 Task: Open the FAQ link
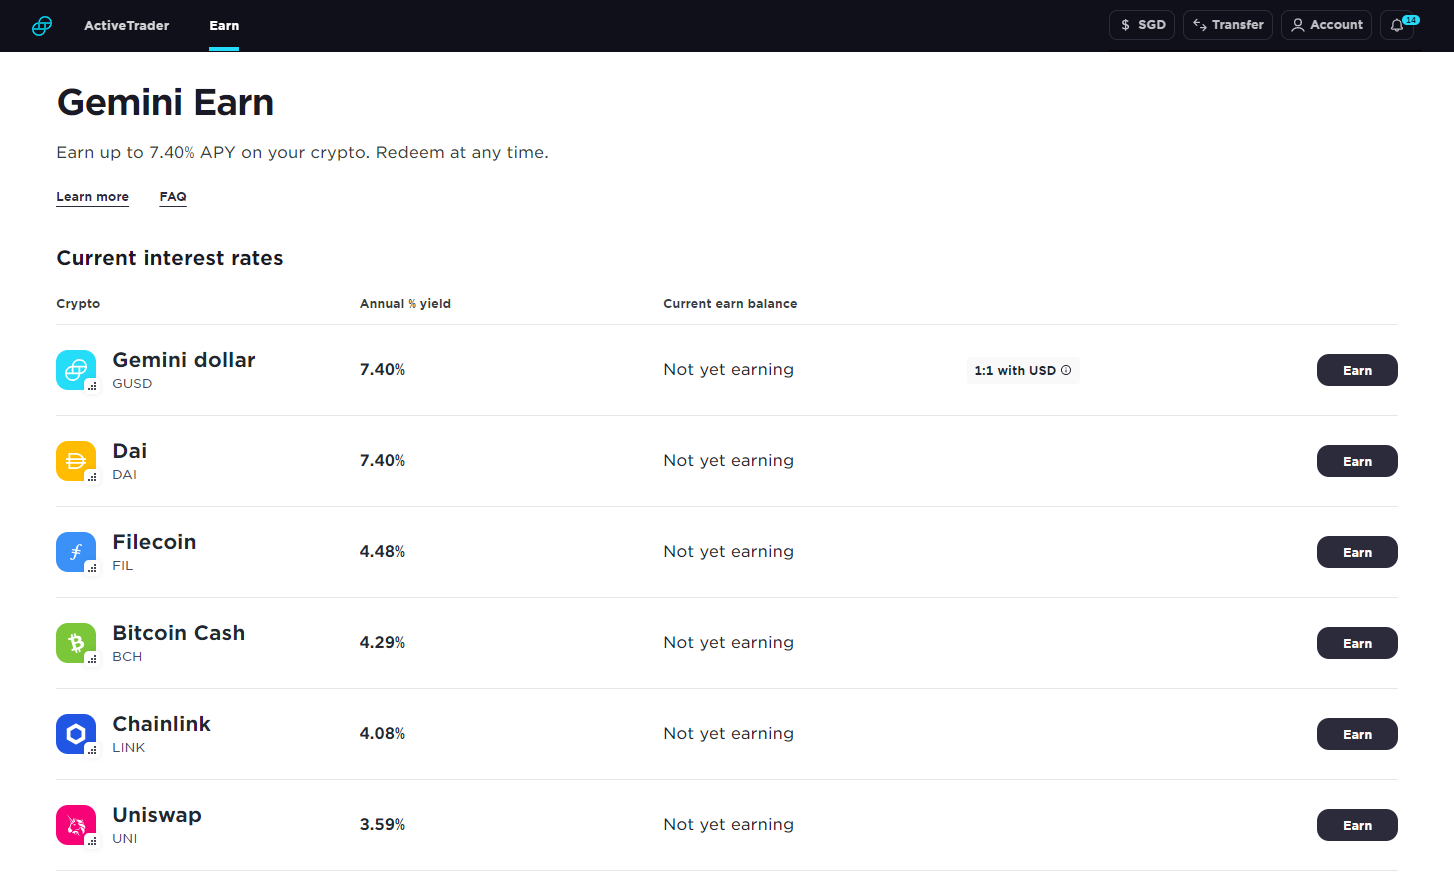coord(173,197)
